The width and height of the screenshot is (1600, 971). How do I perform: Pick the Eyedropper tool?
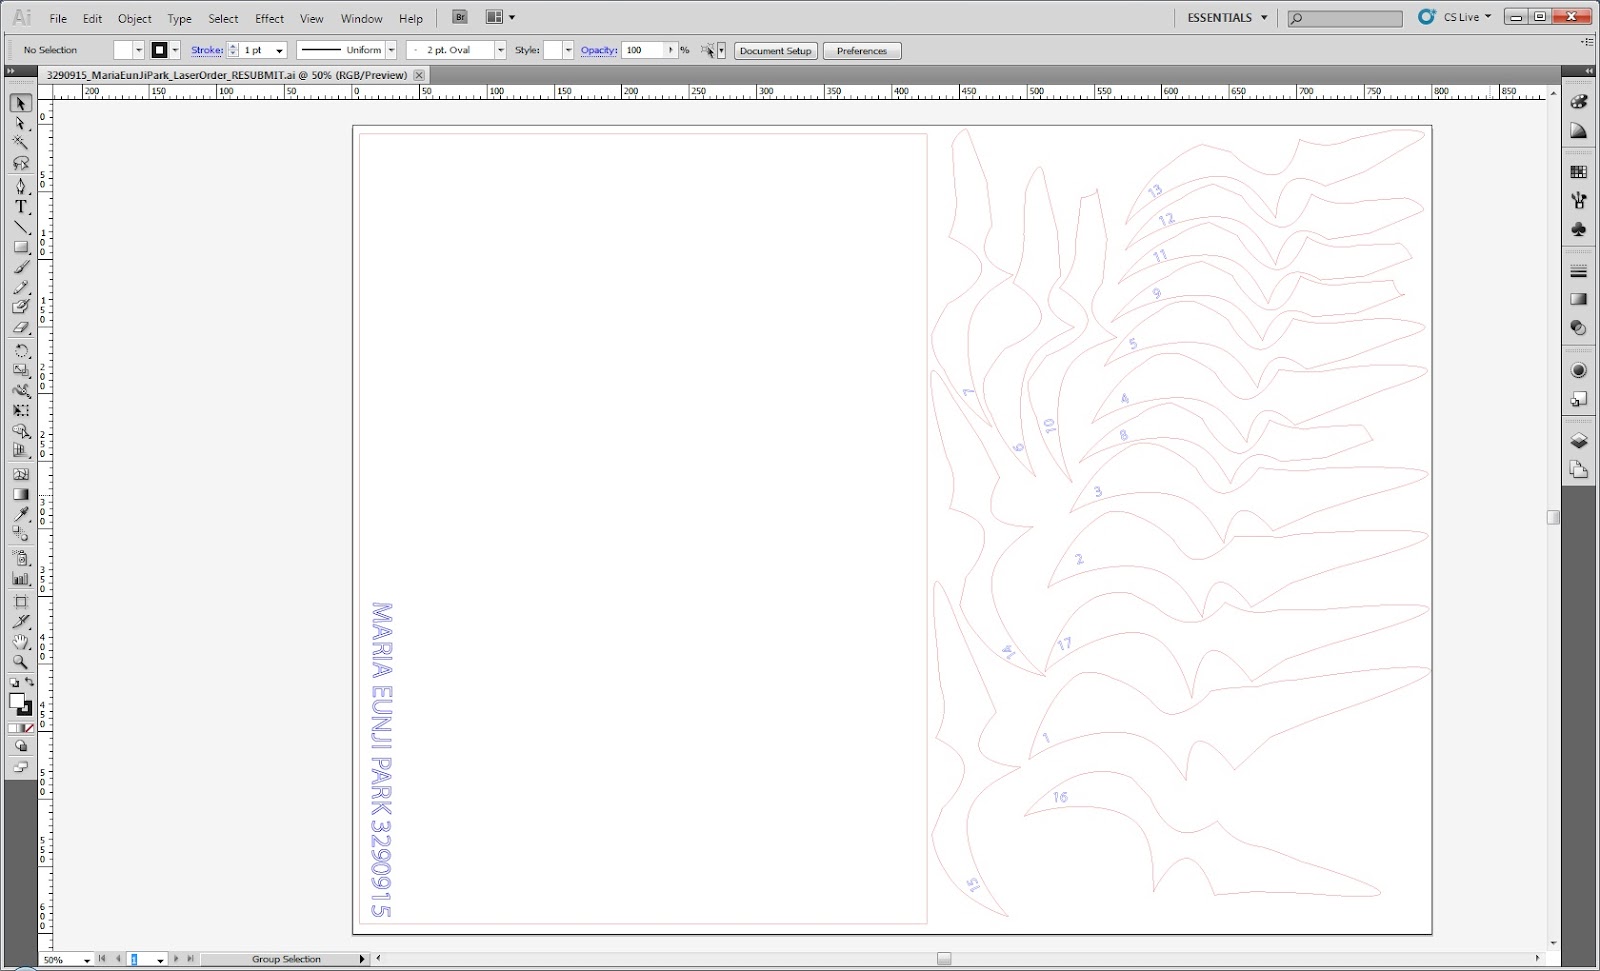coord(20,515)
